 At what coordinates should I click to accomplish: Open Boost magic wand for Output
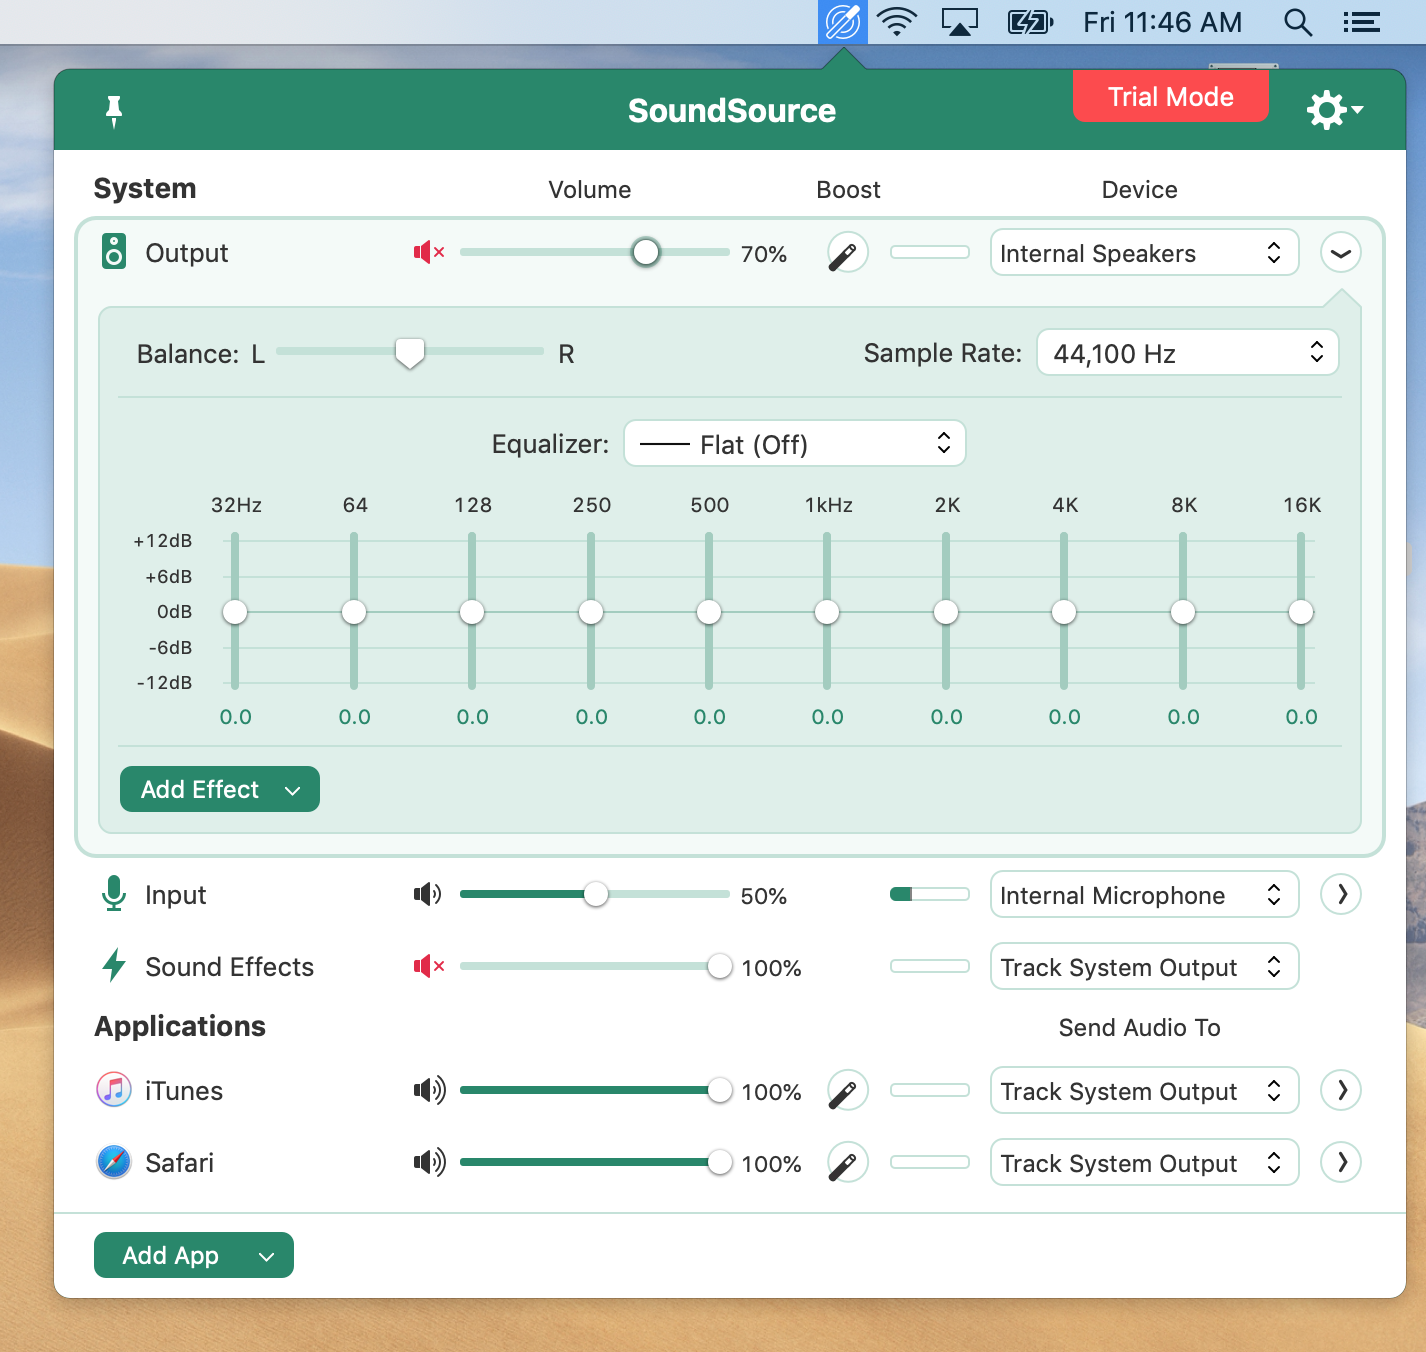[x=847, y=253]
